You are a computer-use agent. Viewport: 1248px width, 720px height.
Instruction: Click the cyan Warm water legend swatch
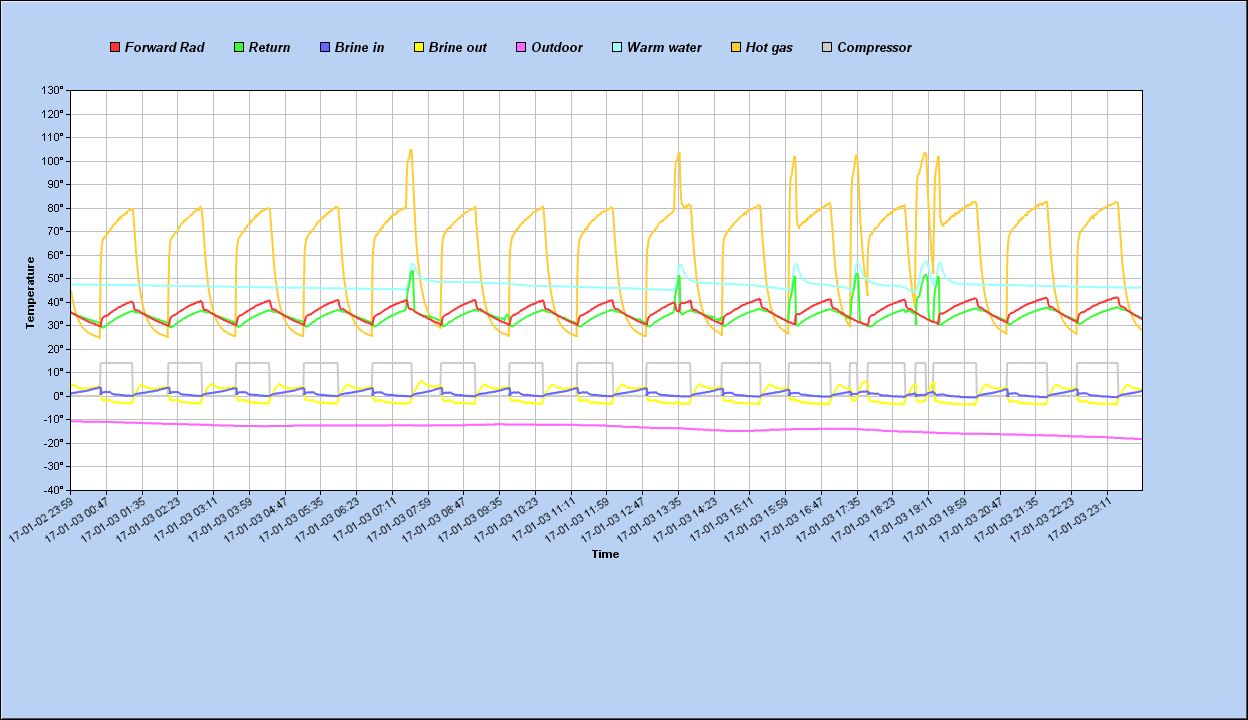(617, 48)
